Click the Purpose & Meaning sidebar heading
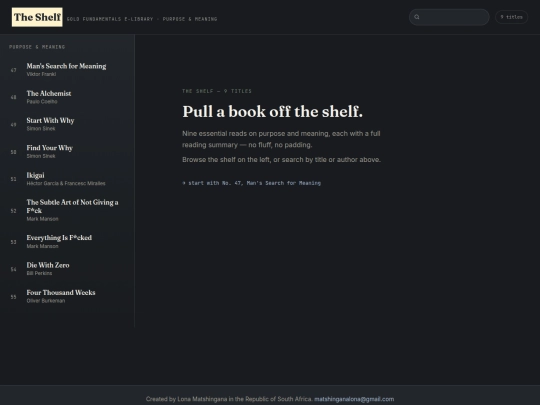Screen dimensions: 540x405 (37, 47)
